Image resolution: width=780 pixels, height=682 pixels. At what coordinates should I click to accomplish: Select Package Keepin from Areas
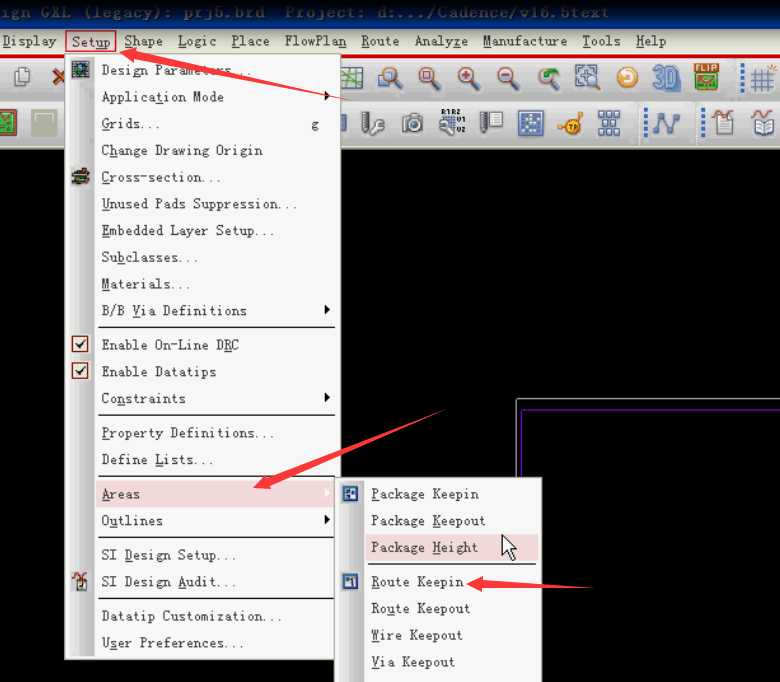452,494
